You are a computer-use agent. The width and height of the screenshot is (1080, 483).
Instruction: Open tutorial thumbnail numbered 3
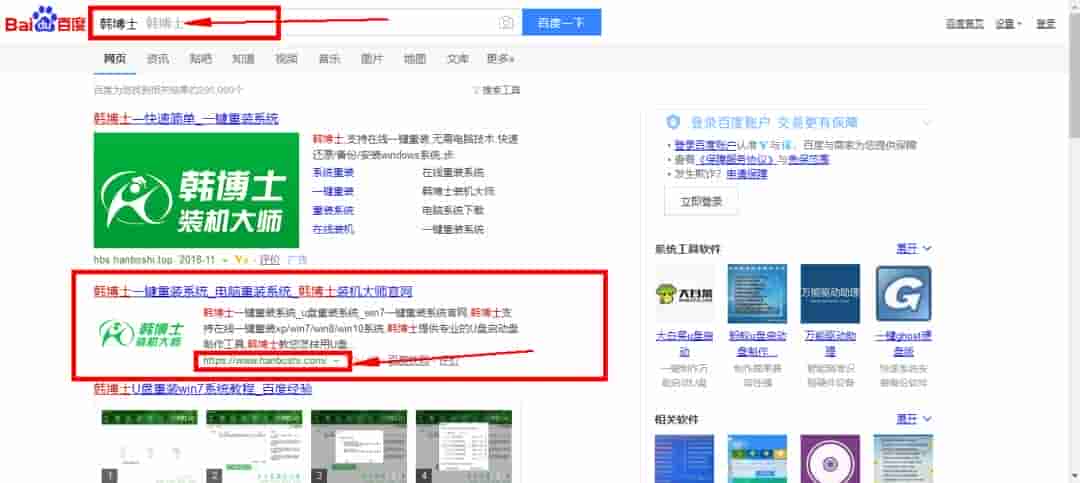(x=359, y=446)
